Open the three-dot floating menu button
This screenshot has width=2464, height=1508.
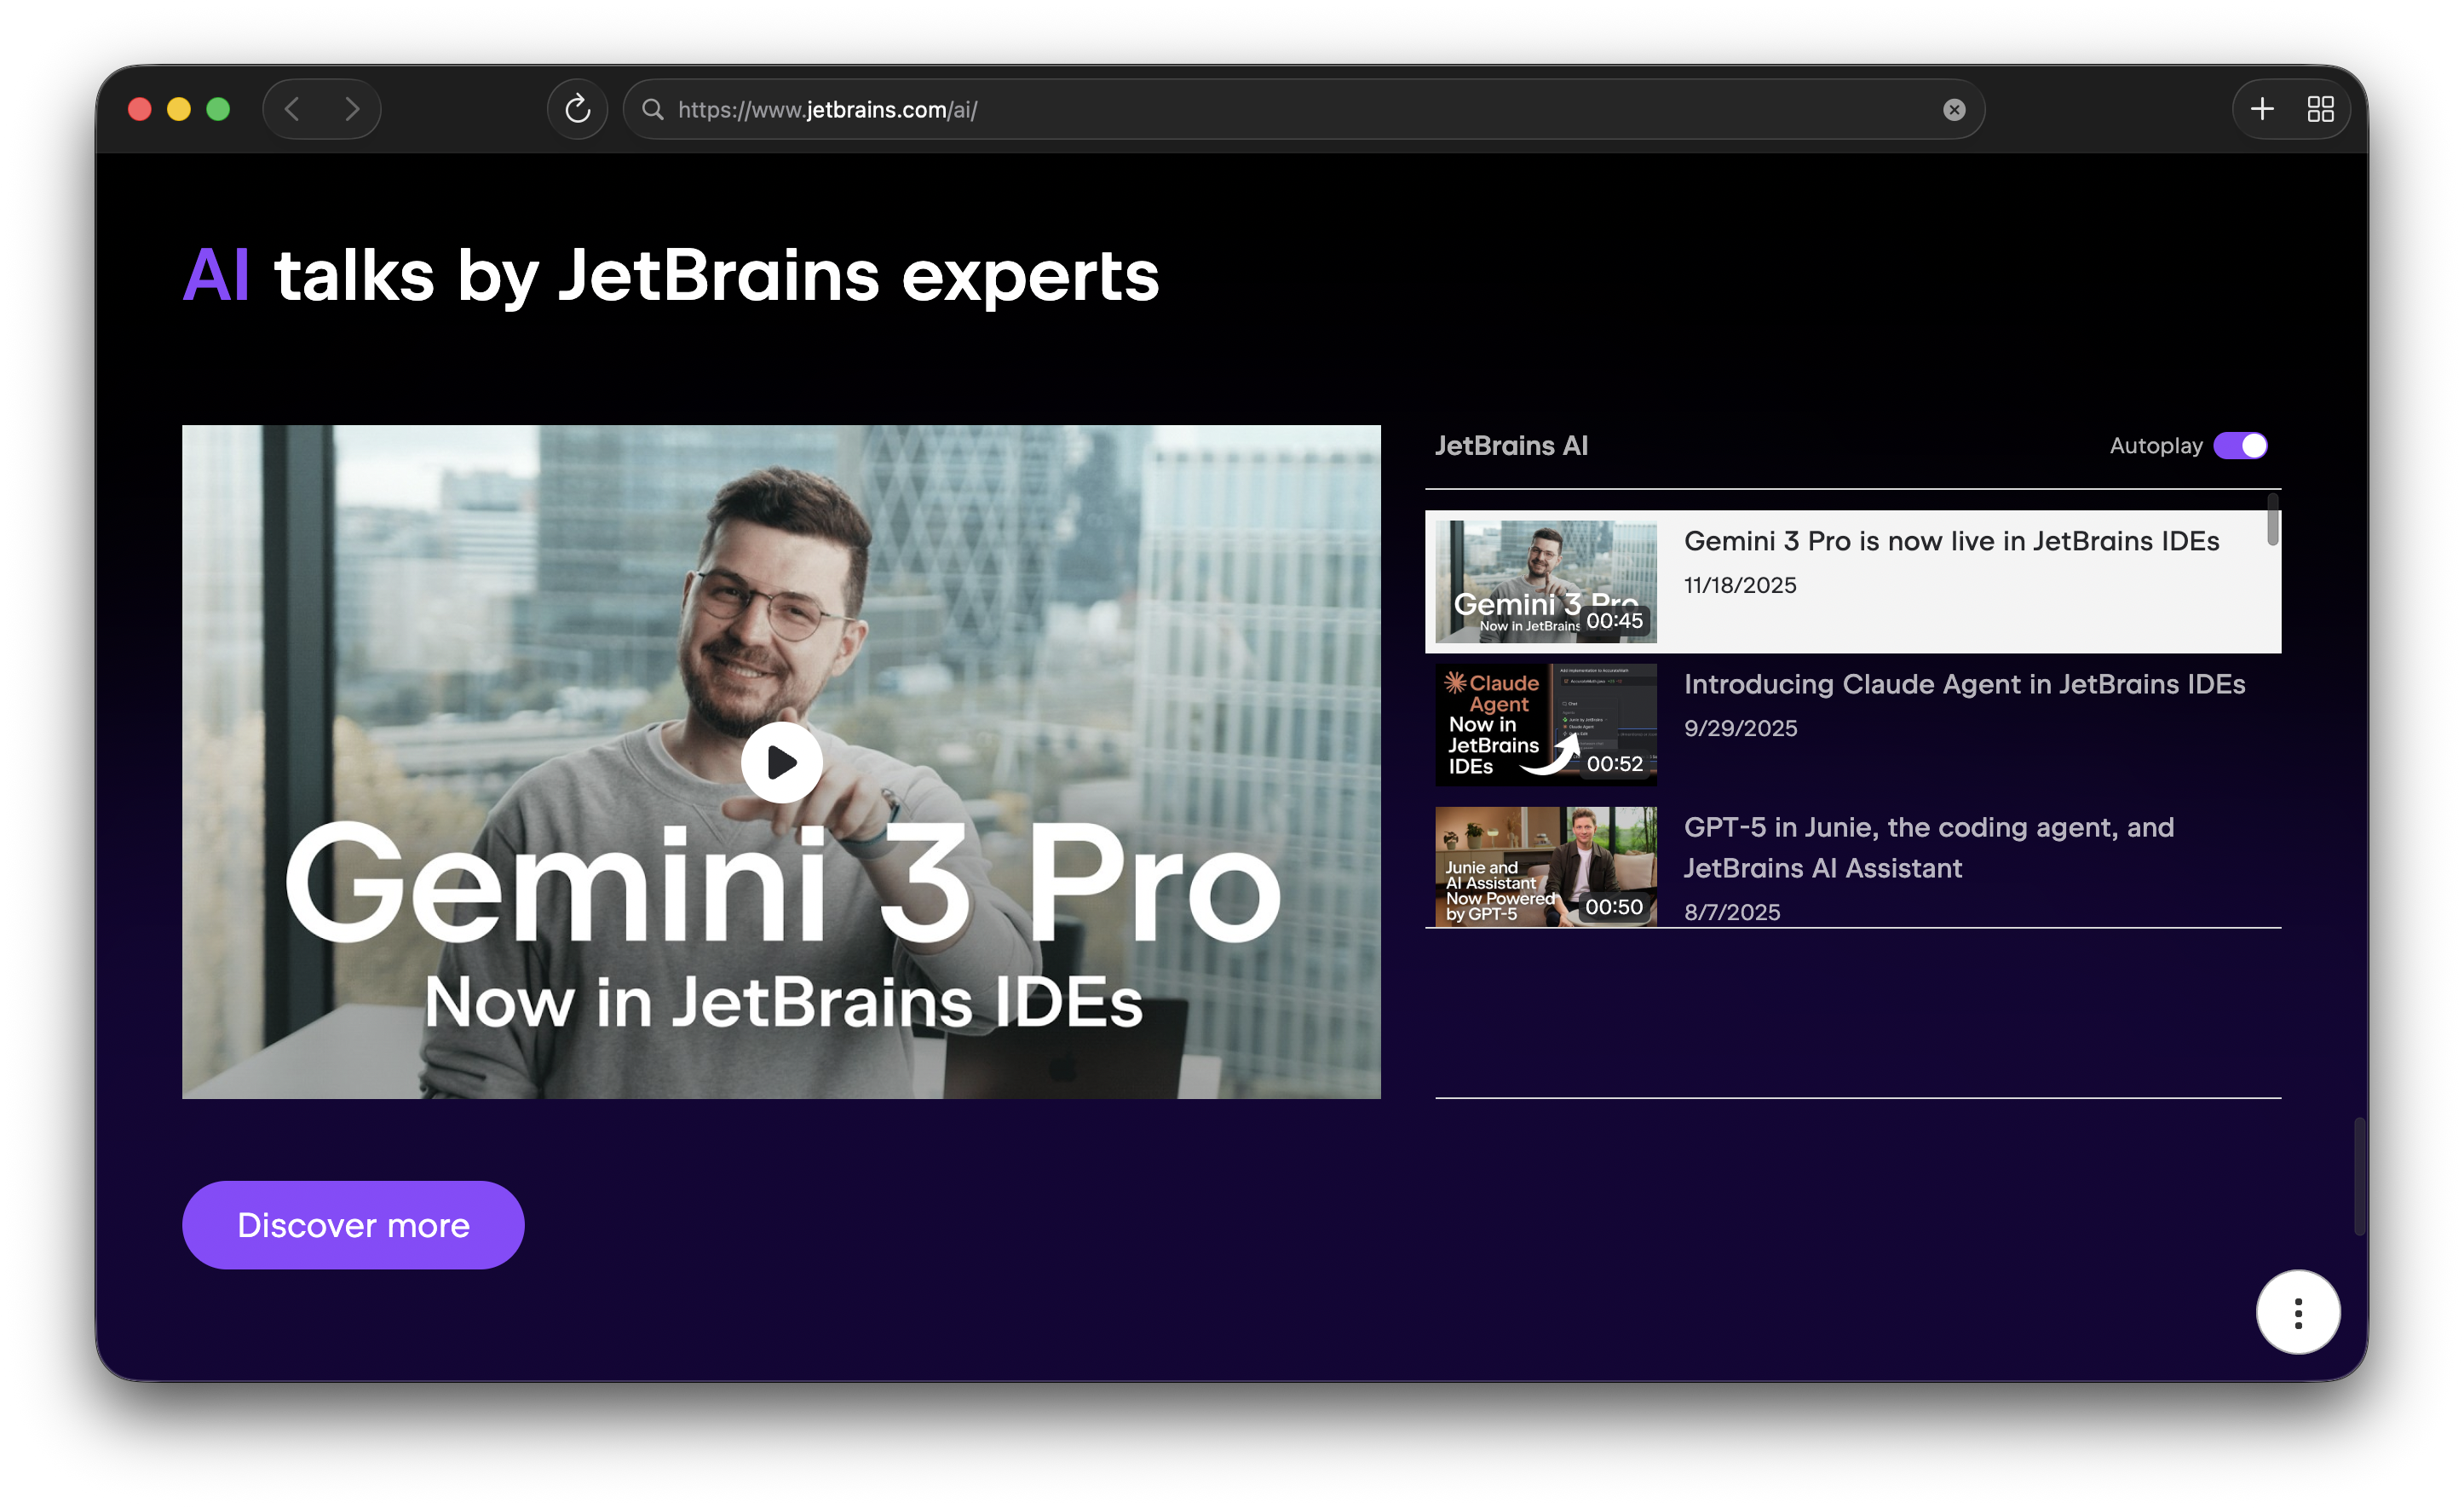pyautogui.click(x=2297, y=1312)
